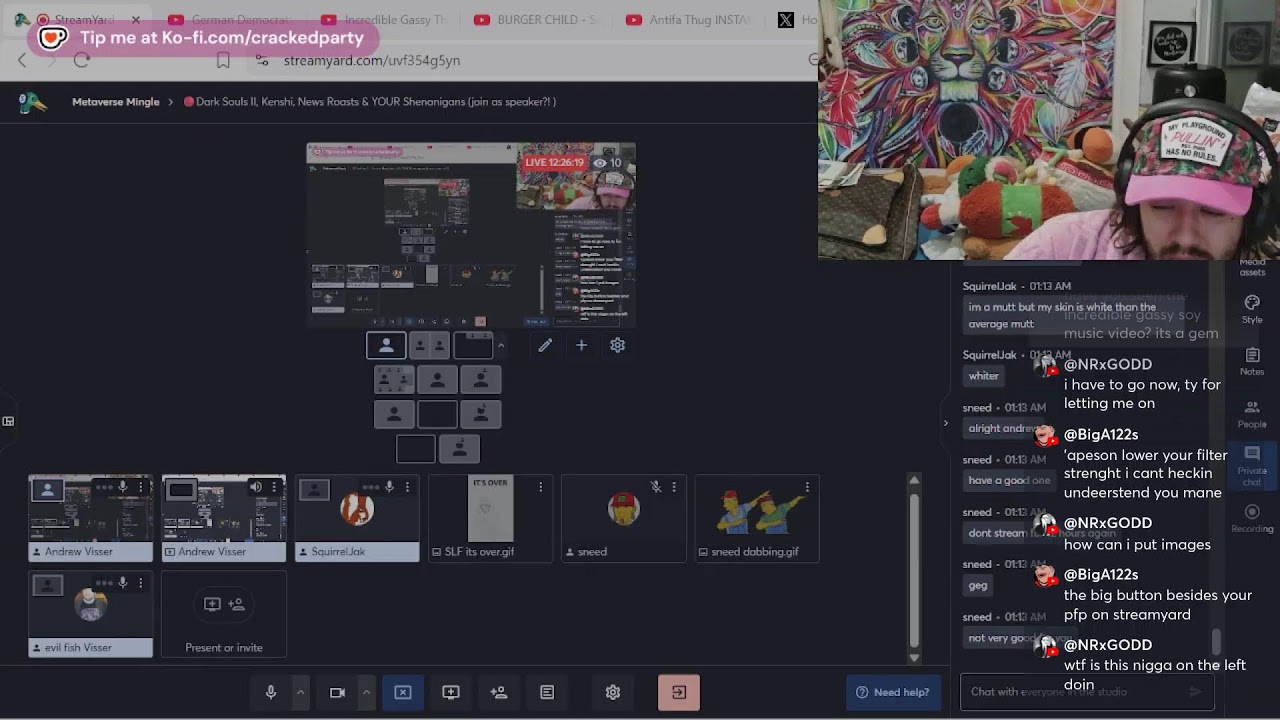
Task: Click the left edge panel toggle icon
Action: 8,421
